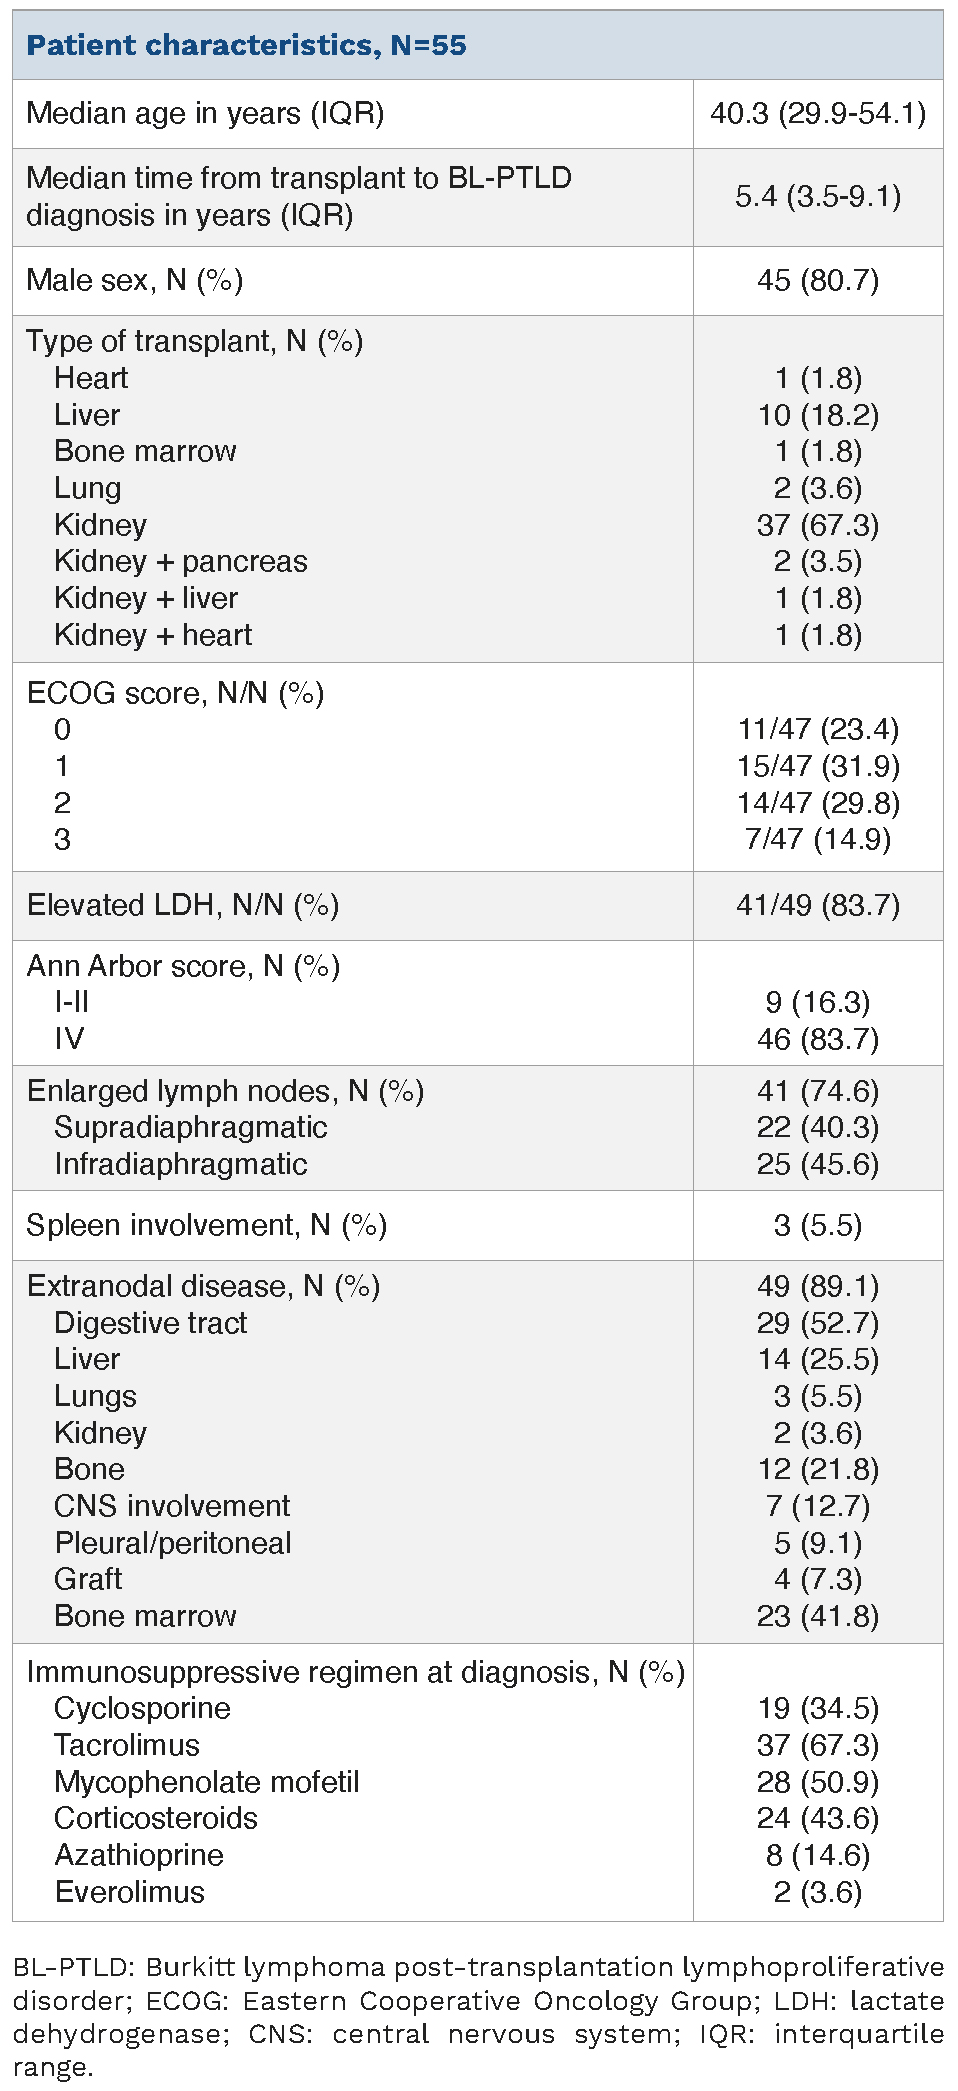This screenshot has height=2091, width=958.
Task: Click the median age value 40.3 (29.9-54.1)
Action: (818, 114)
